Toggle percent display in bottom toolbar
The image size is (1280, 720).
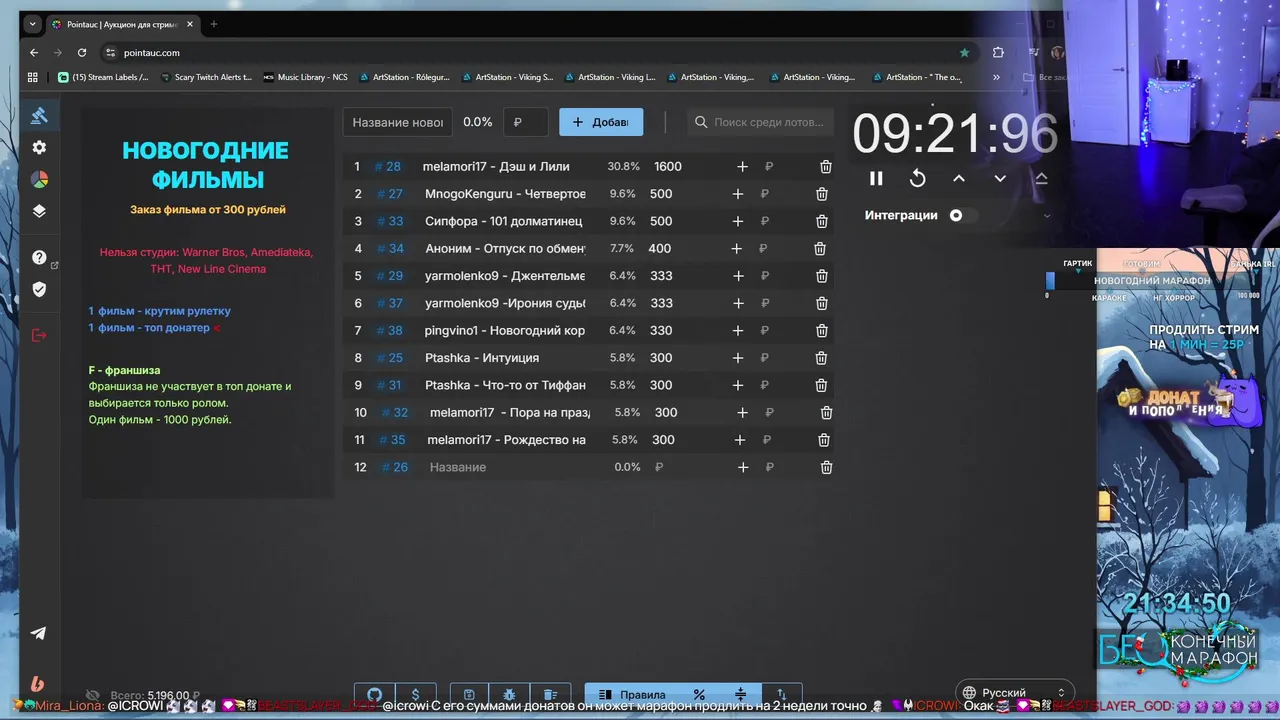coord(699,694)
